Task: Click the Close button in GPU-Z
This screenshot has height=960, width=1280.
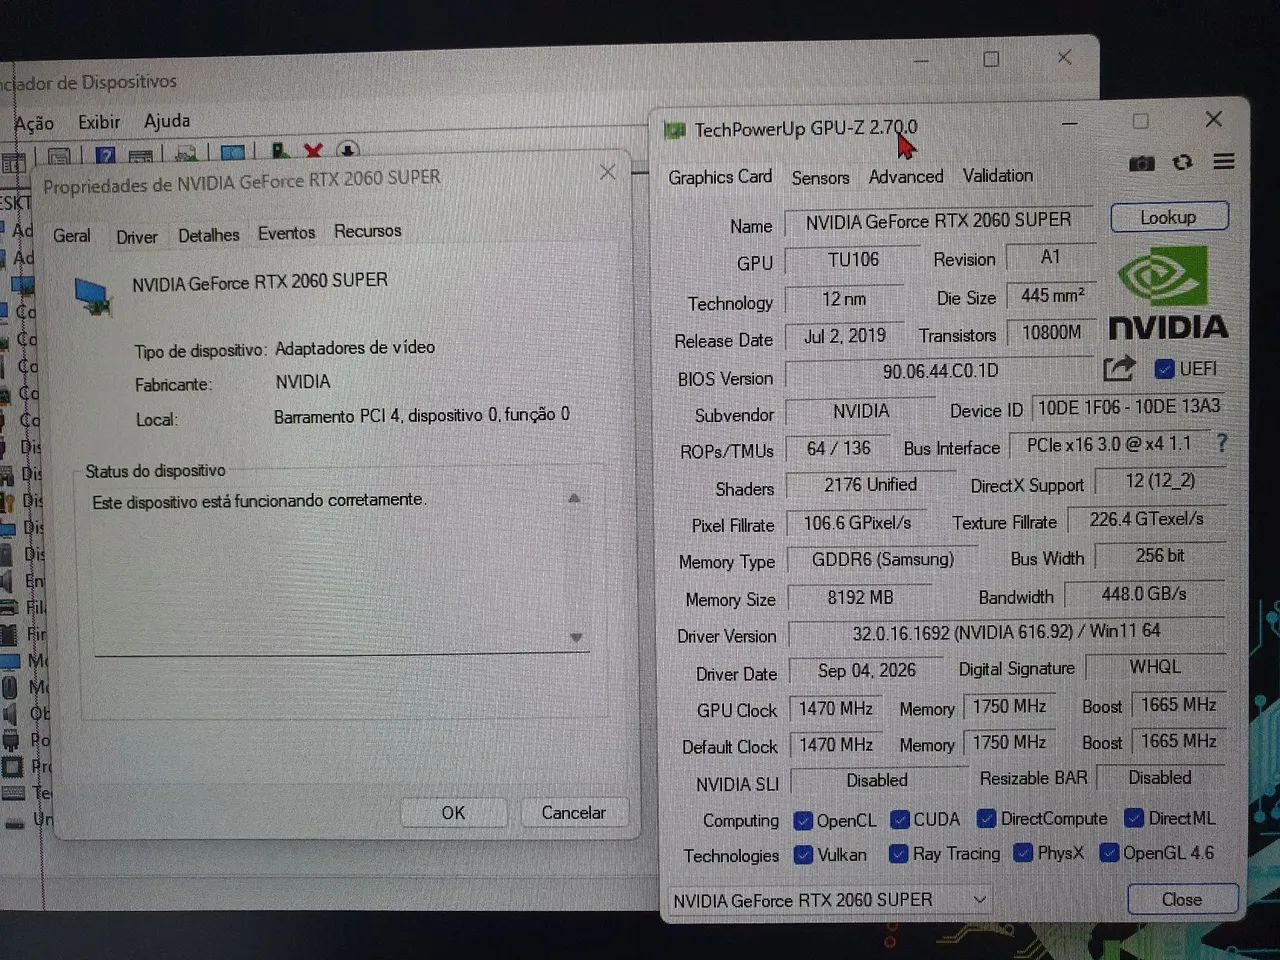Action: coord(1182,900)
